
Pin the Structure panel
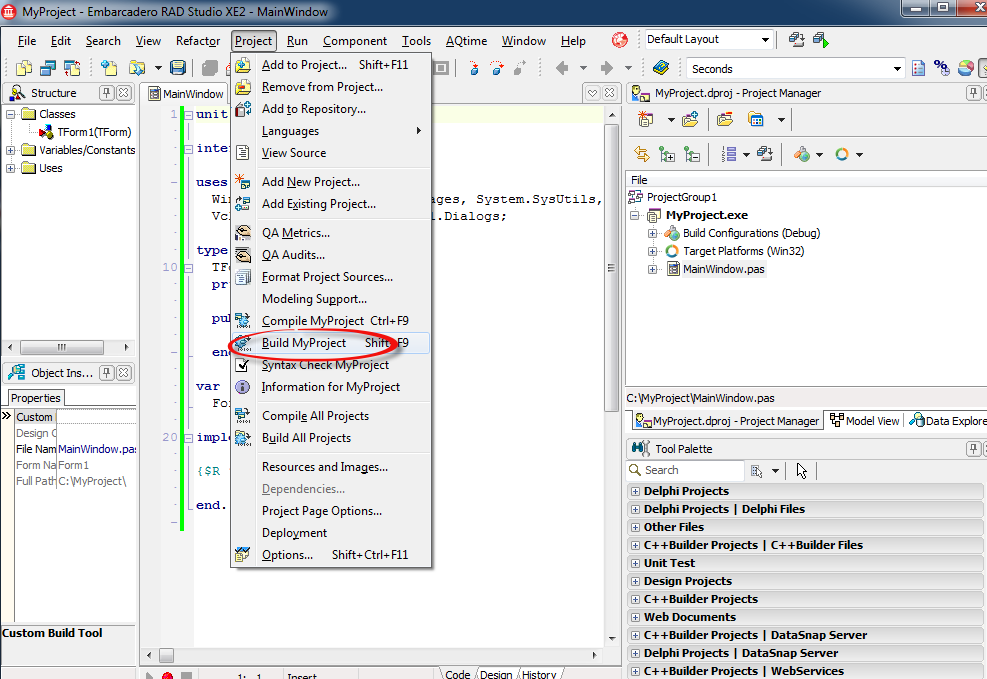click(x=106, y=93)
